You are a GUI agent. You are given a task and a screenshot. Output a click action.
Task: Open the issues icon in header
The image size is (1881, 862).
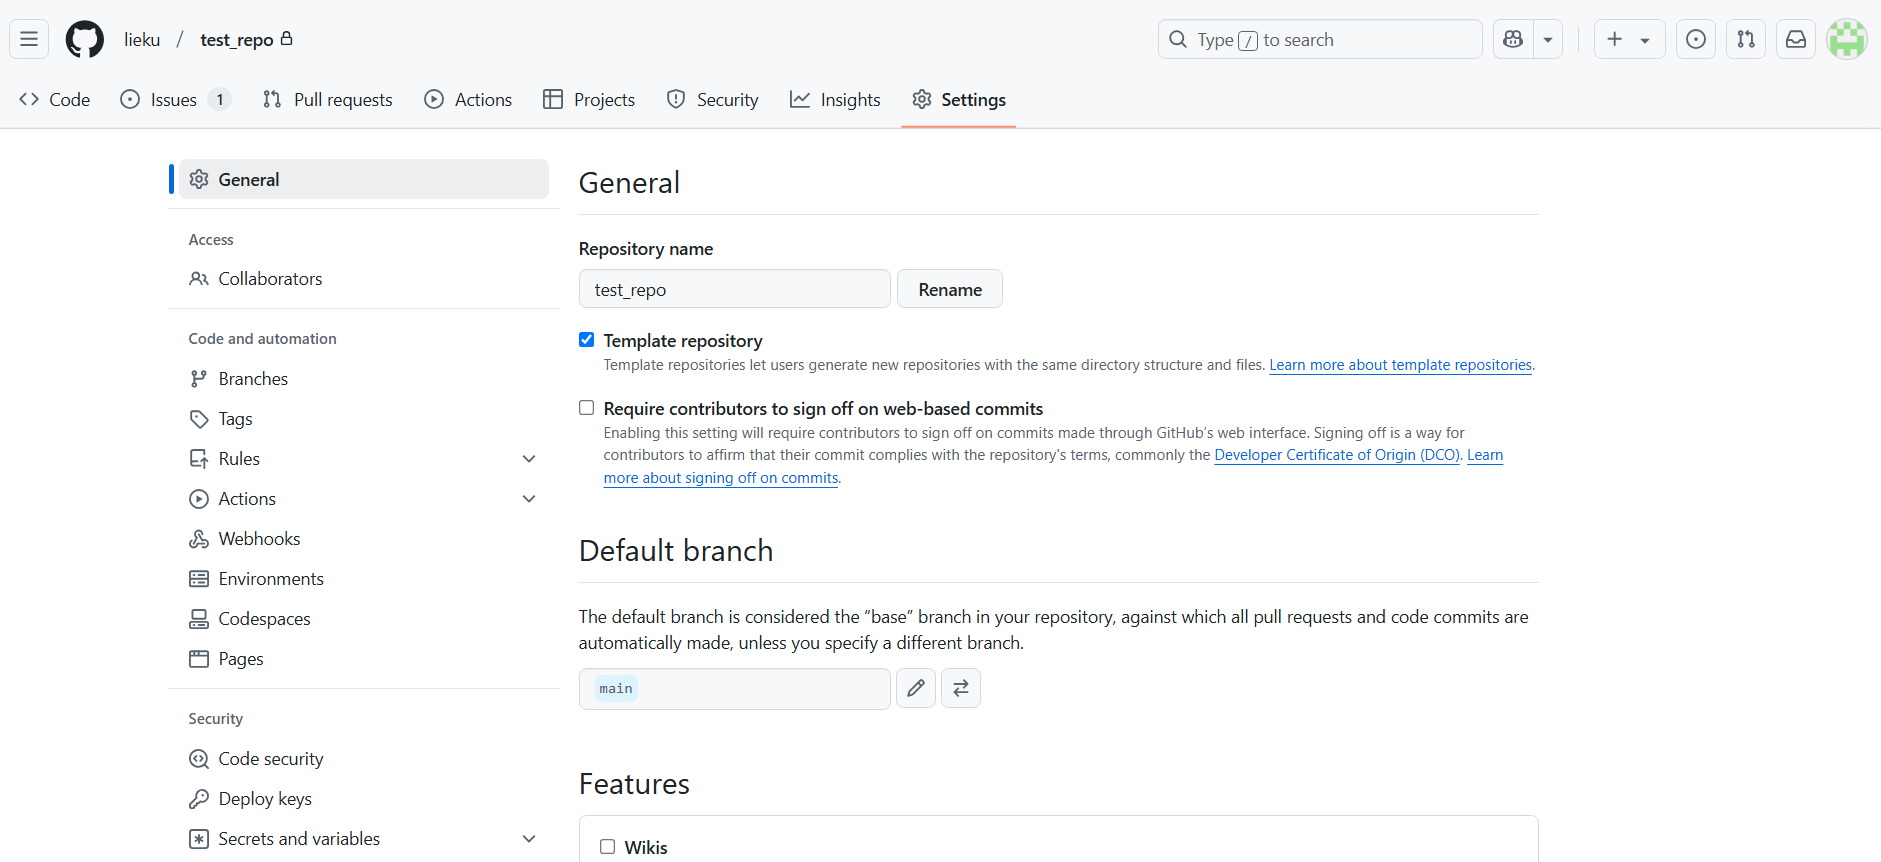(x=1695, y=39)
